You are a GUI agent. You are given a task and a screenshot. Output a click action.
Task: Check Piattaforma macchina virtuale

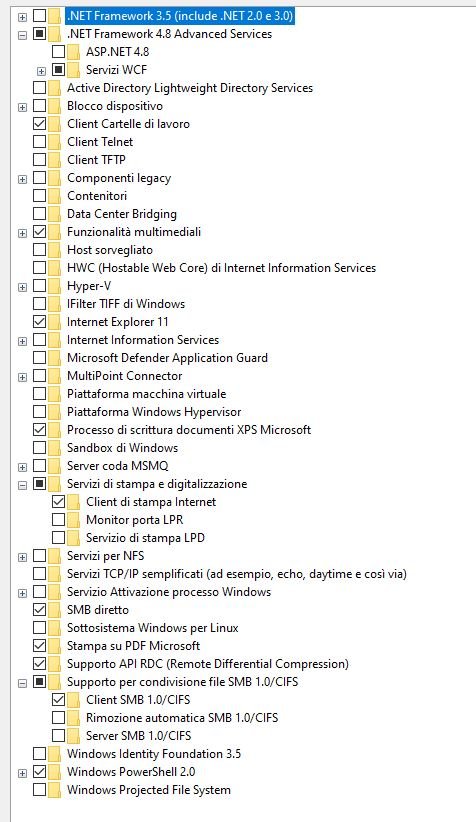coord(39,393)
